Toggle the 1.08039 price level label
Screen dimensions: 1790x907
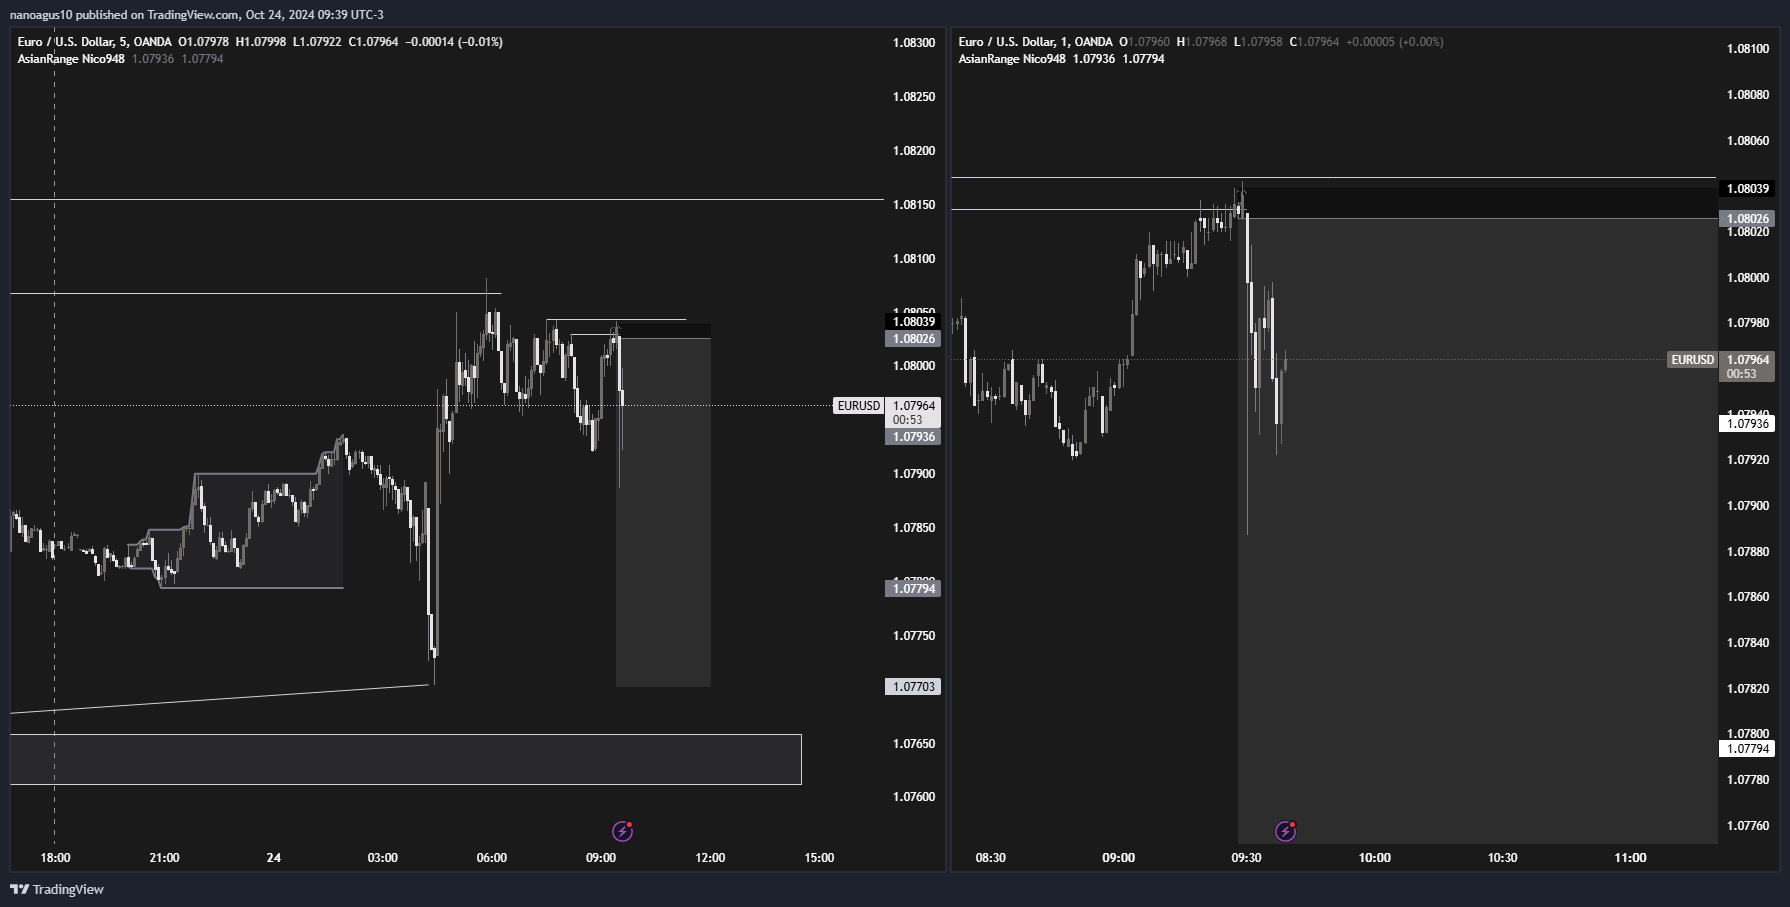(x=913, y=322)
